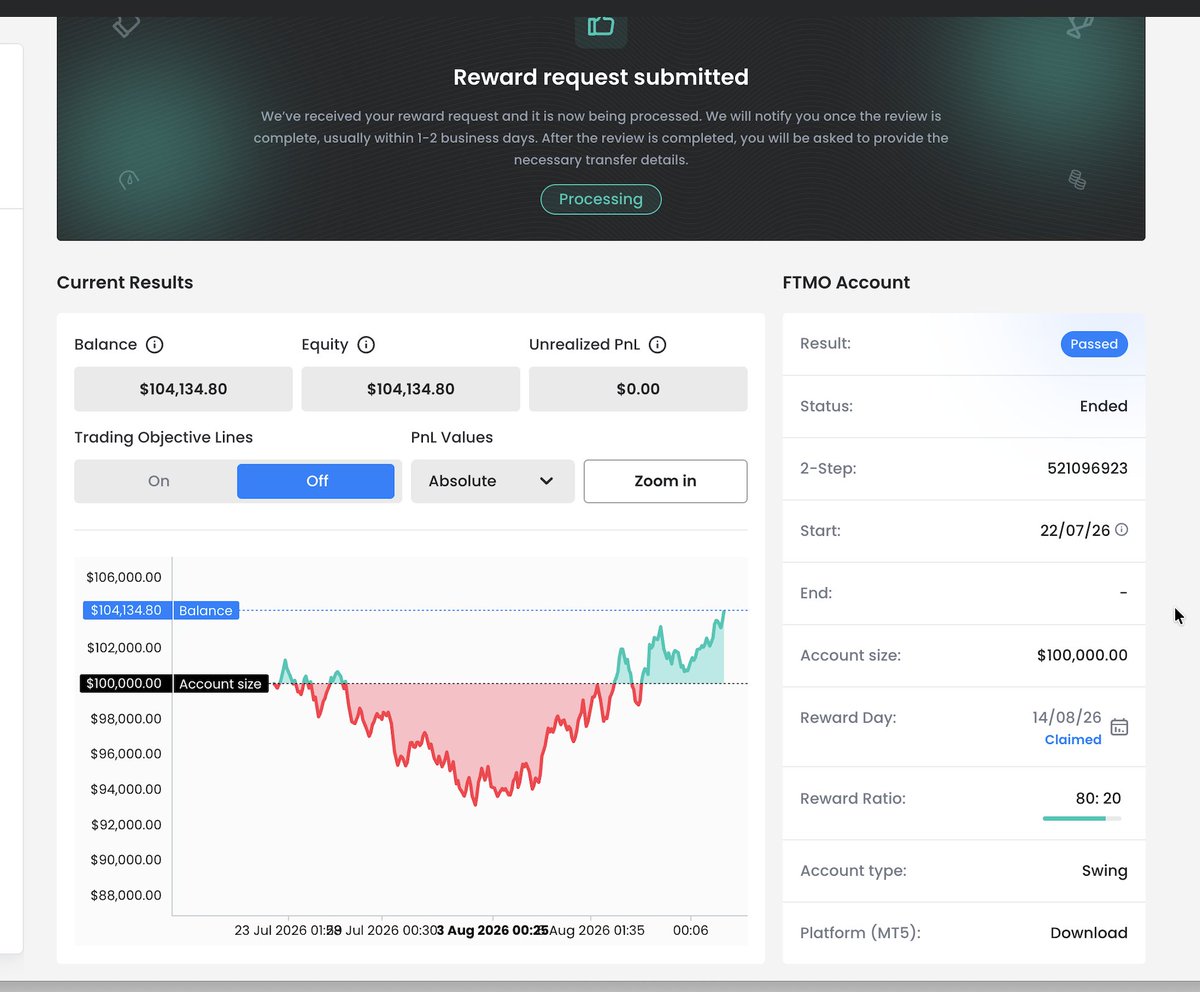This screenshot has width=1200, height=992.
Task: Open the PnL Values Absolute dropdown
Action: tap(492, 481)
